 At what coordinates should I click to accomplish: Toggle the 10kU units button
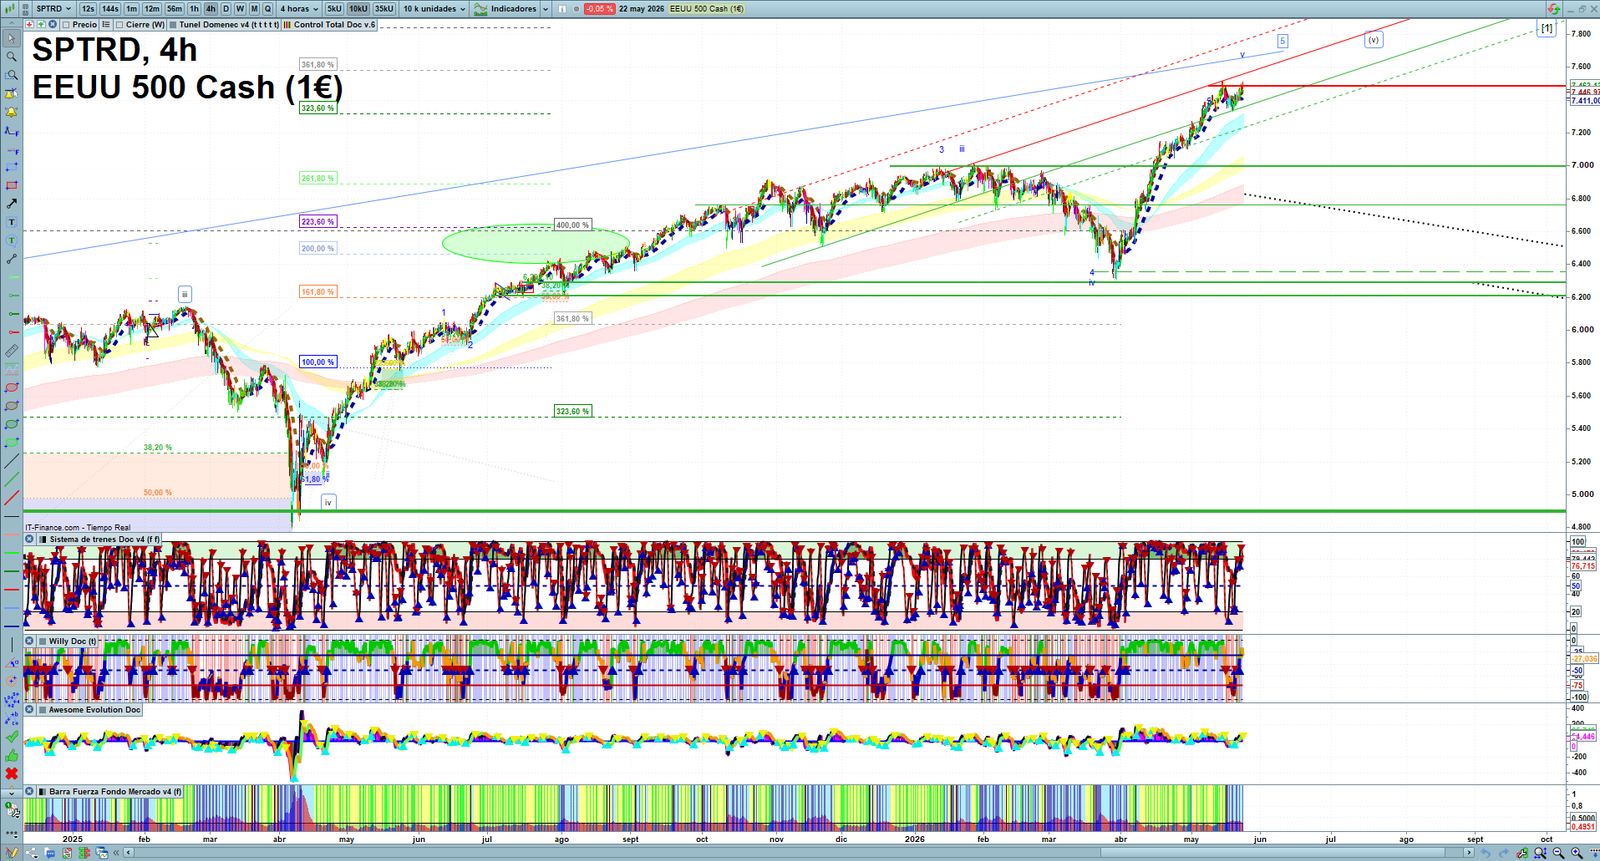point(358,9)
